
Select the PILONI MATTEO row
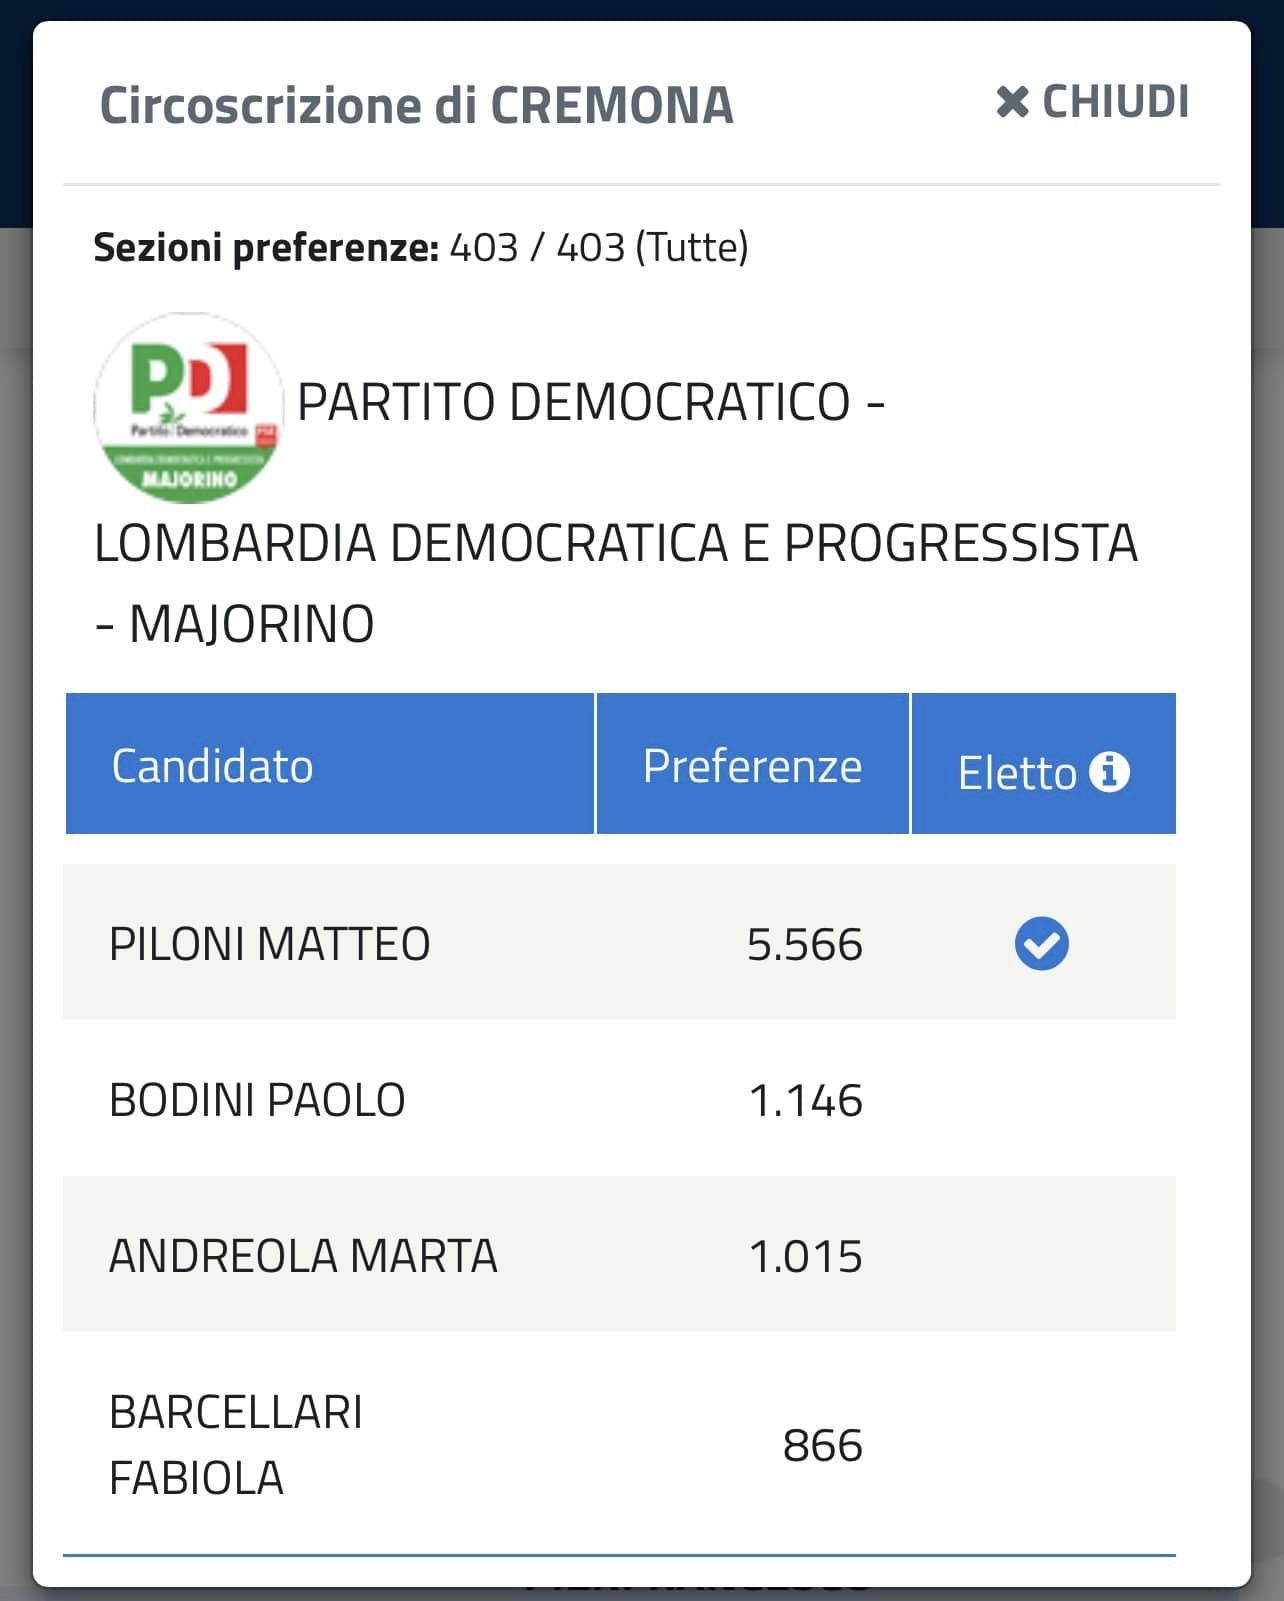coord(619,943)
